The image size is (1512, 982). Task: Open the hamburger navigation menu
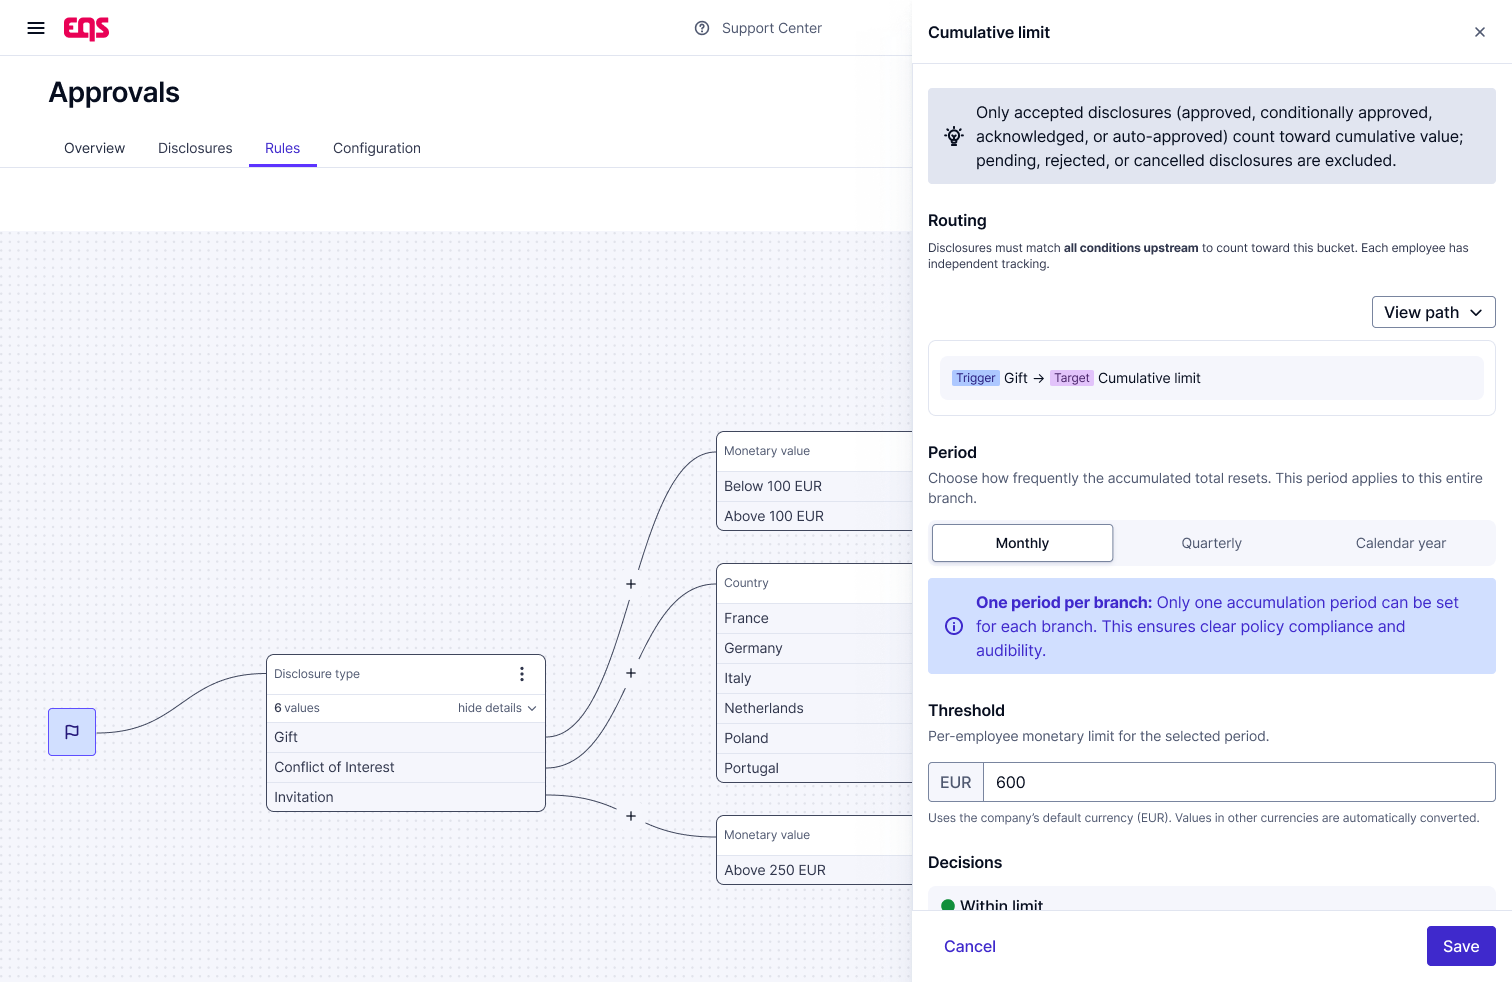(x=36, y=28)
